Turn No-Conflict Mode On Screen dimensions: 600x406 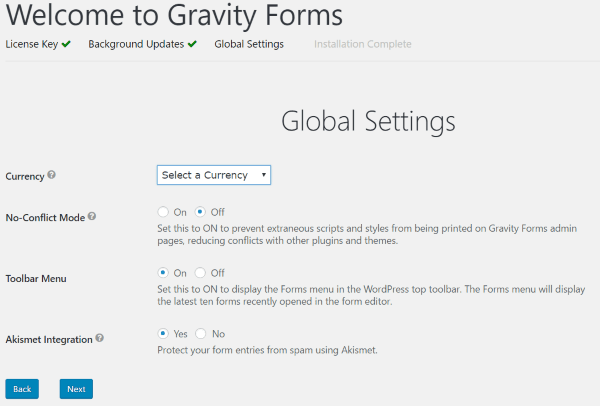(x=163, y=212)
